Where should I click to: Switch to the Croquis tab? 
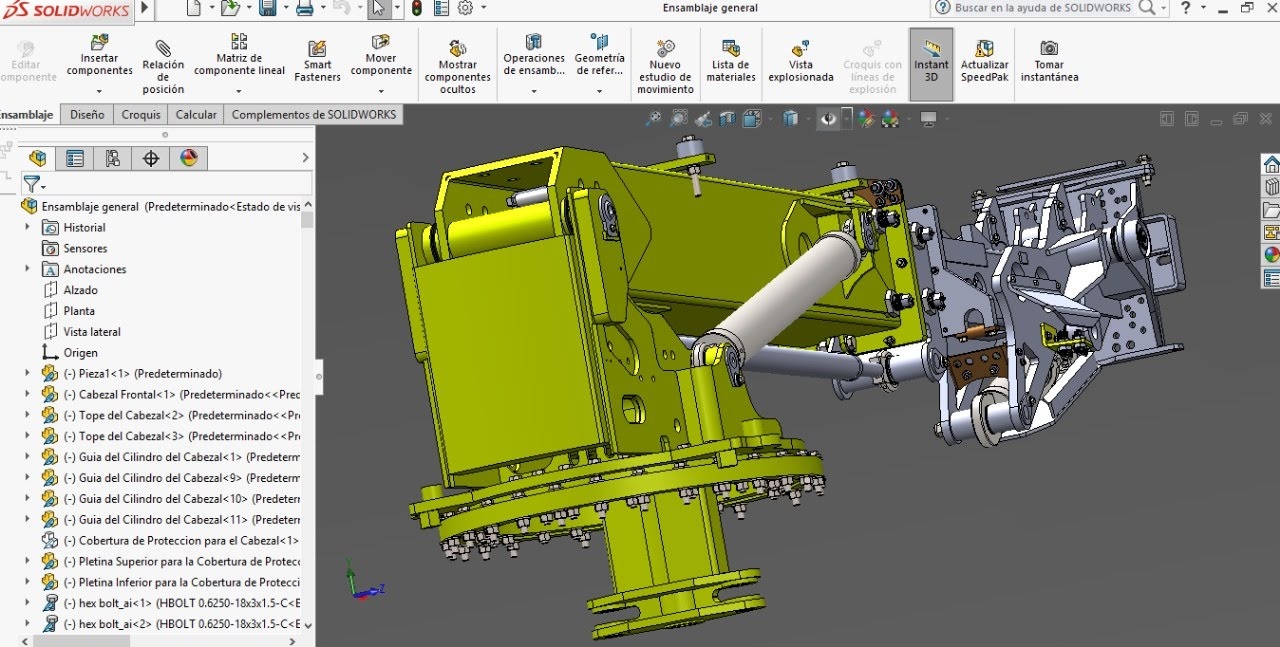141,114
